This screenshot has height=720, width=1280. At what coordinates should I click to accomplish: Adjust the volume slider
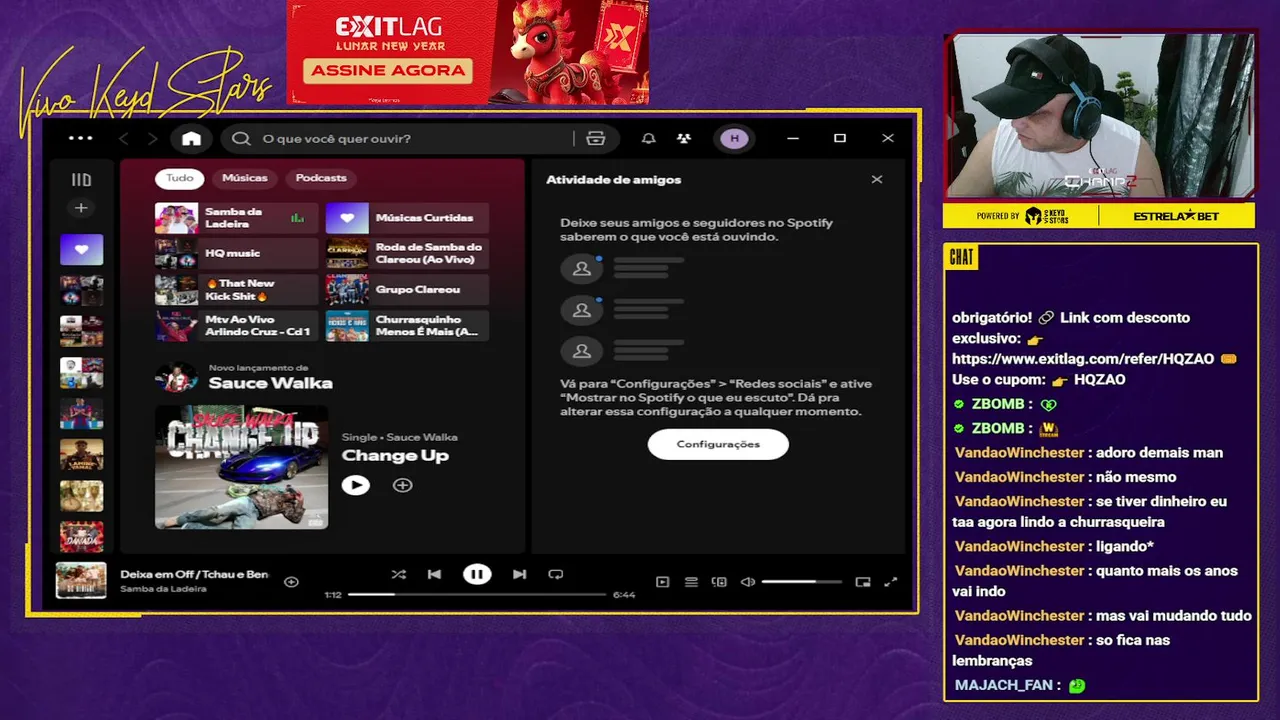(801, 582)
